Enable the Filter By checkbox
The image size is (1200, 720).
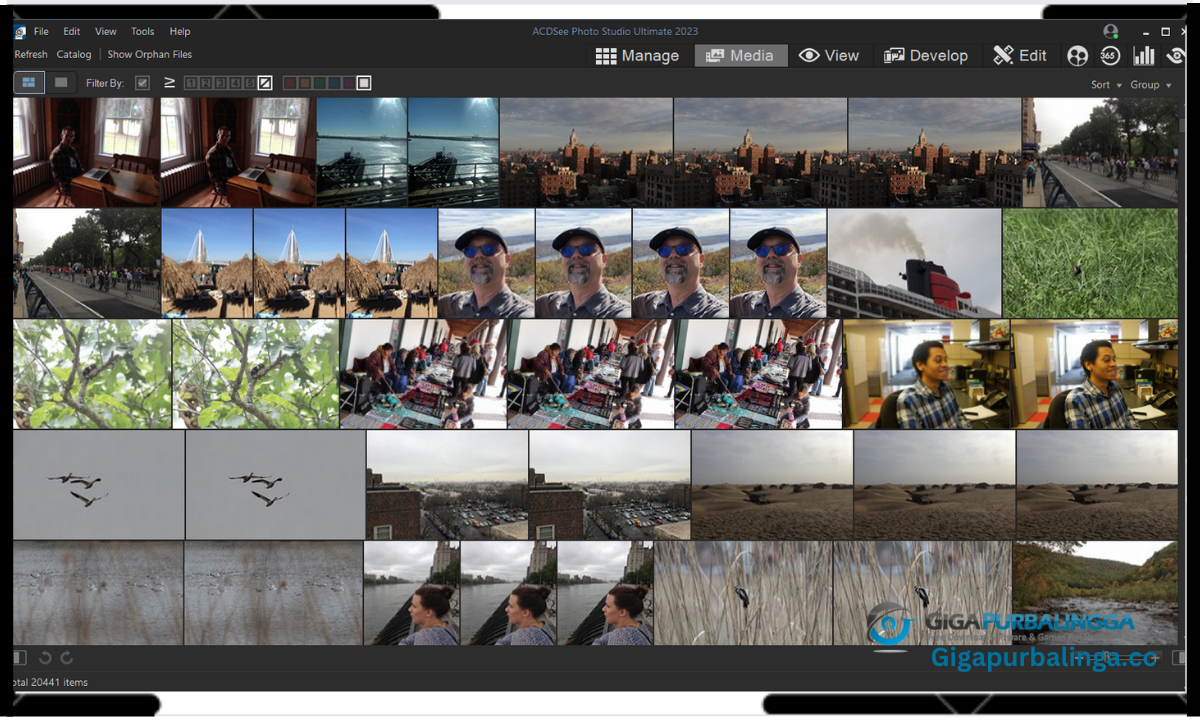click(142, 83)
